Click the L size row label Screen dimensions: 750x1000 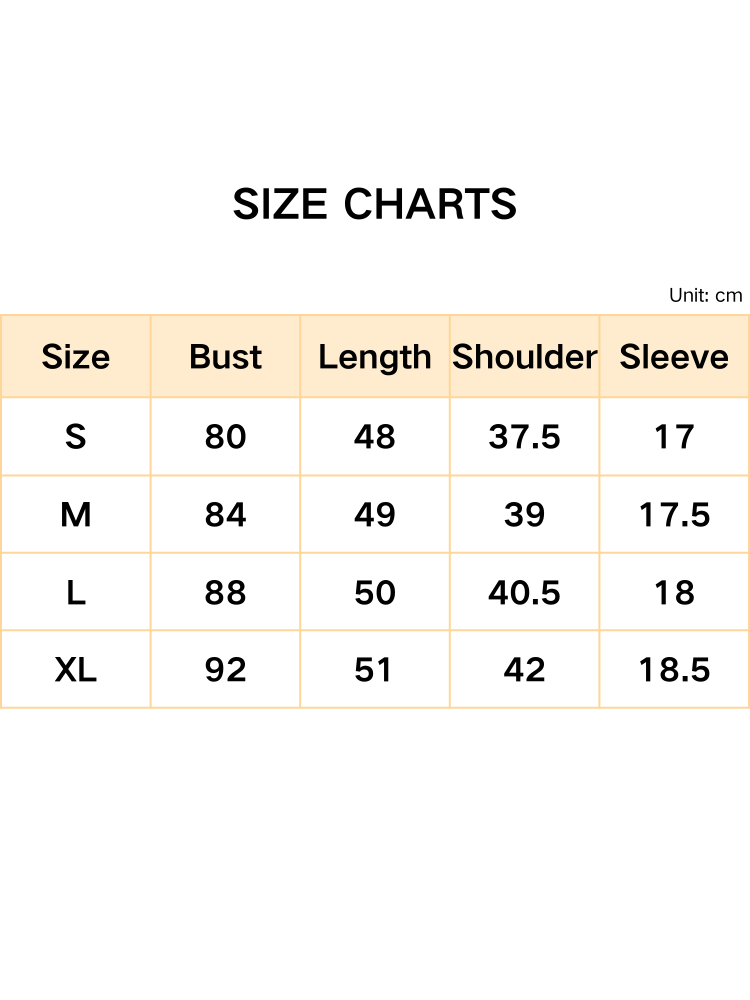point(76,593)
